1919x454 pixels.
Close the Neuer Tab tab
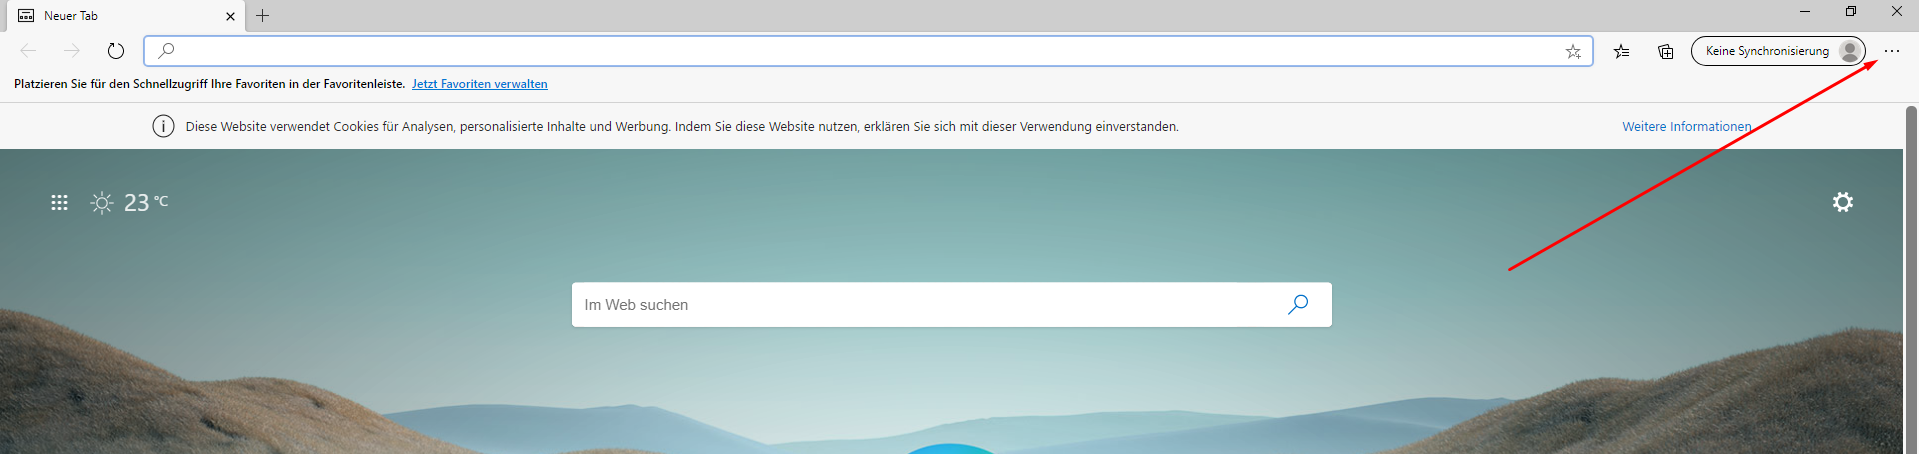pyautogui.click(x=230, y=16)
